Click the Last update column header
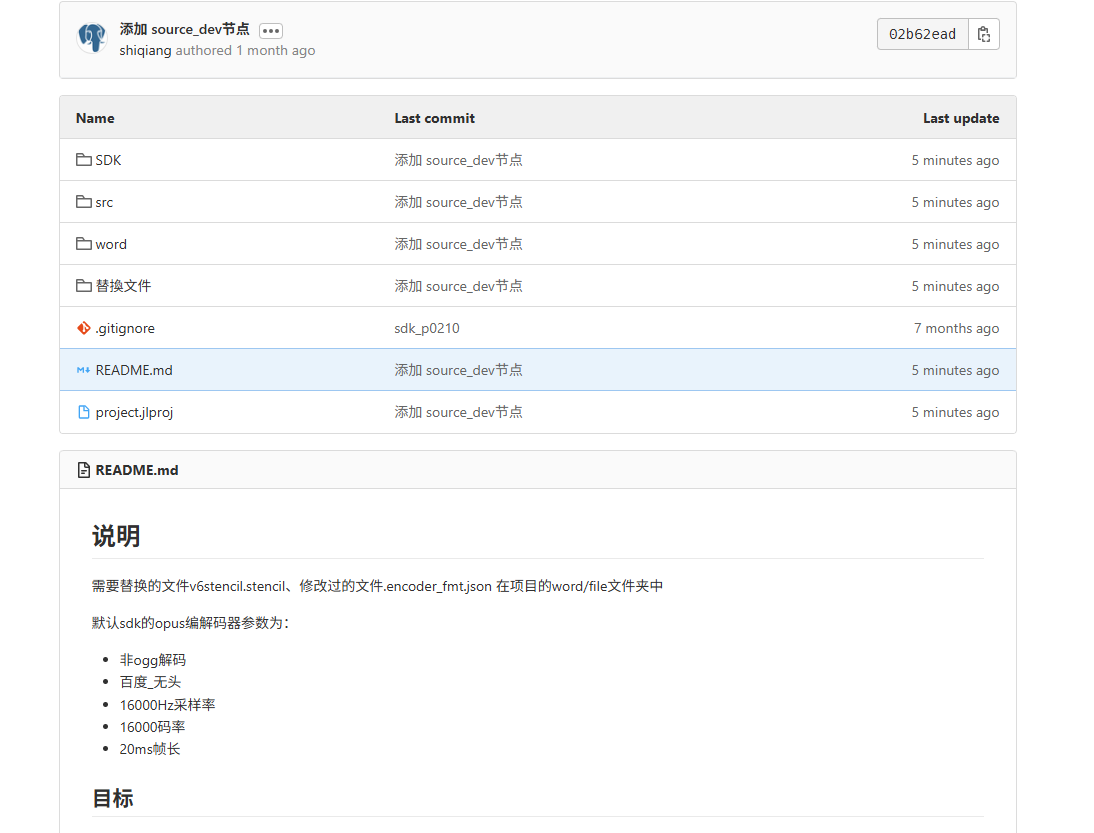Screen dimensions: 1094x833 pos(961,119)
